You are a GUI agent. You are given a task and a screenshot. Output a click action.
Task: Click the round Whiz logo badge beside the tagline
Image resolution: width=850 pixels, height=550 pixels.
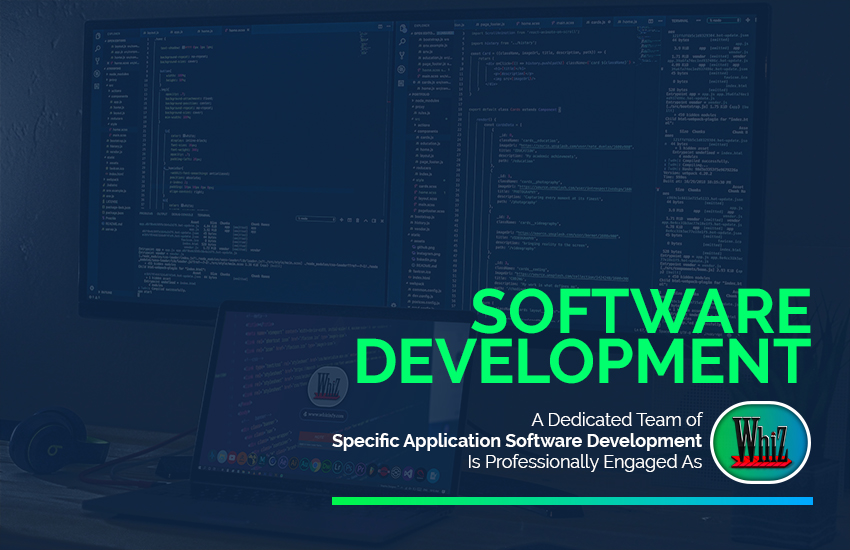tap(760, 441)
